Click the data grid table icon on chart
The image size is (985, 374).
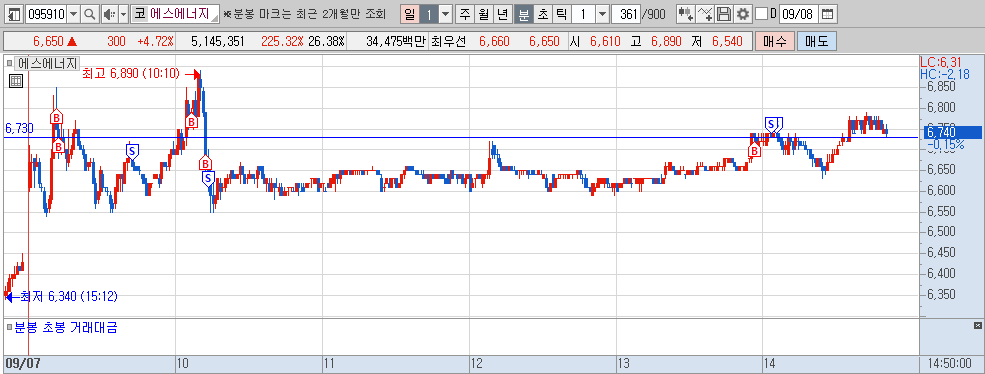pyautogui.click(x=16, y=80)
